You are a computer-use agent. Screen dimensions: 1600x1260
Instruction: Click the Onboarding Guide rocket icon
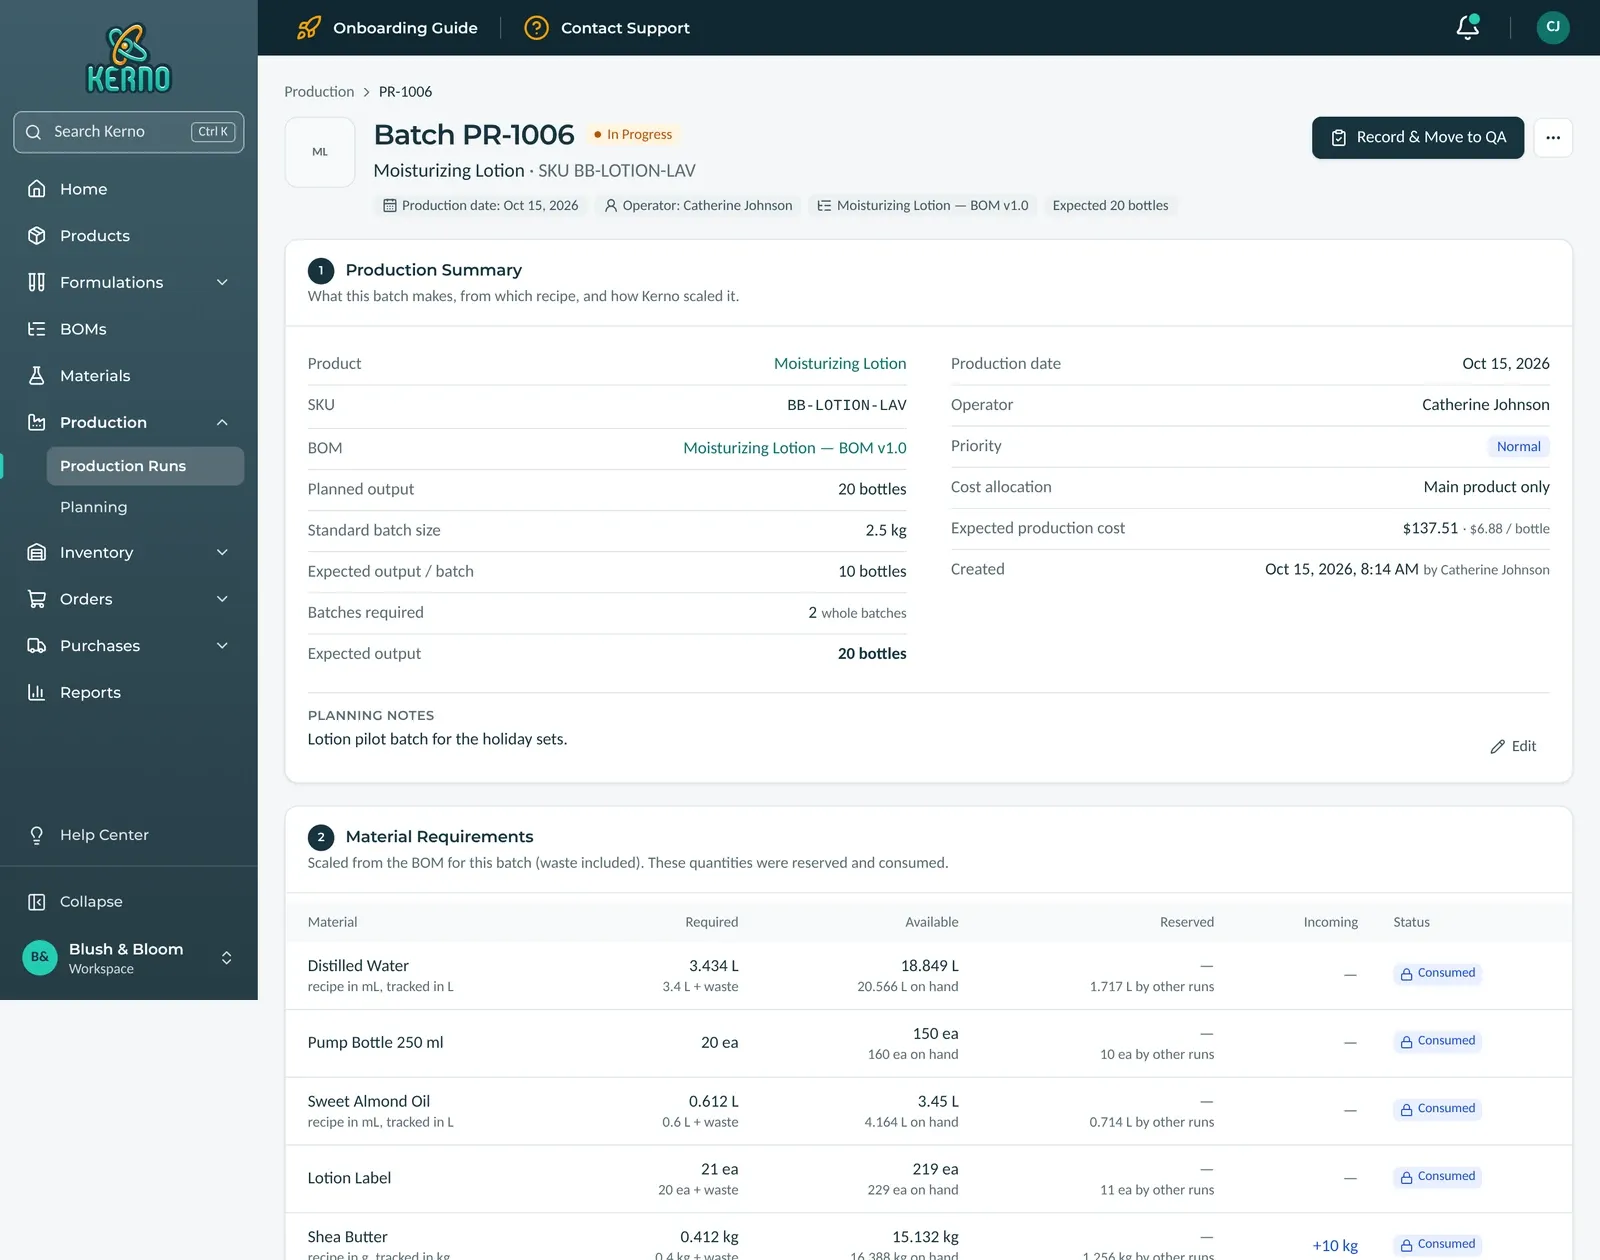309,28
